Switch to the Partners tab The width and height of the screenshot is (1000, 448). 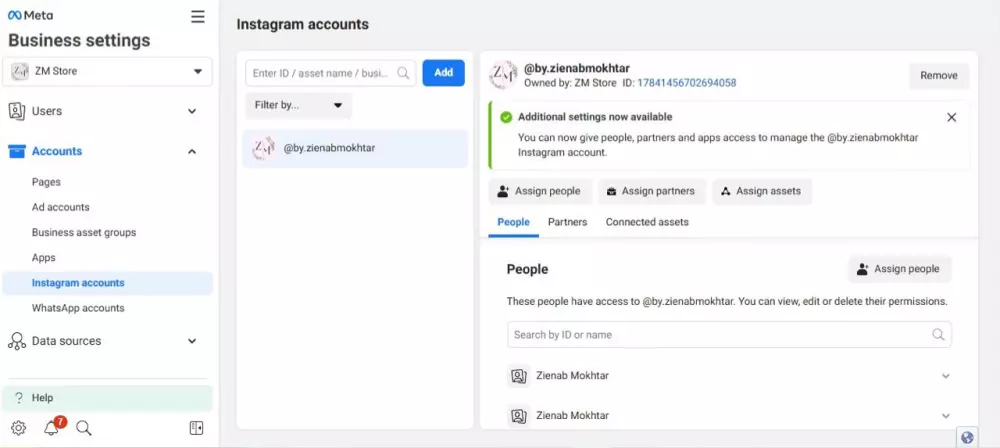tap(568, 222)
